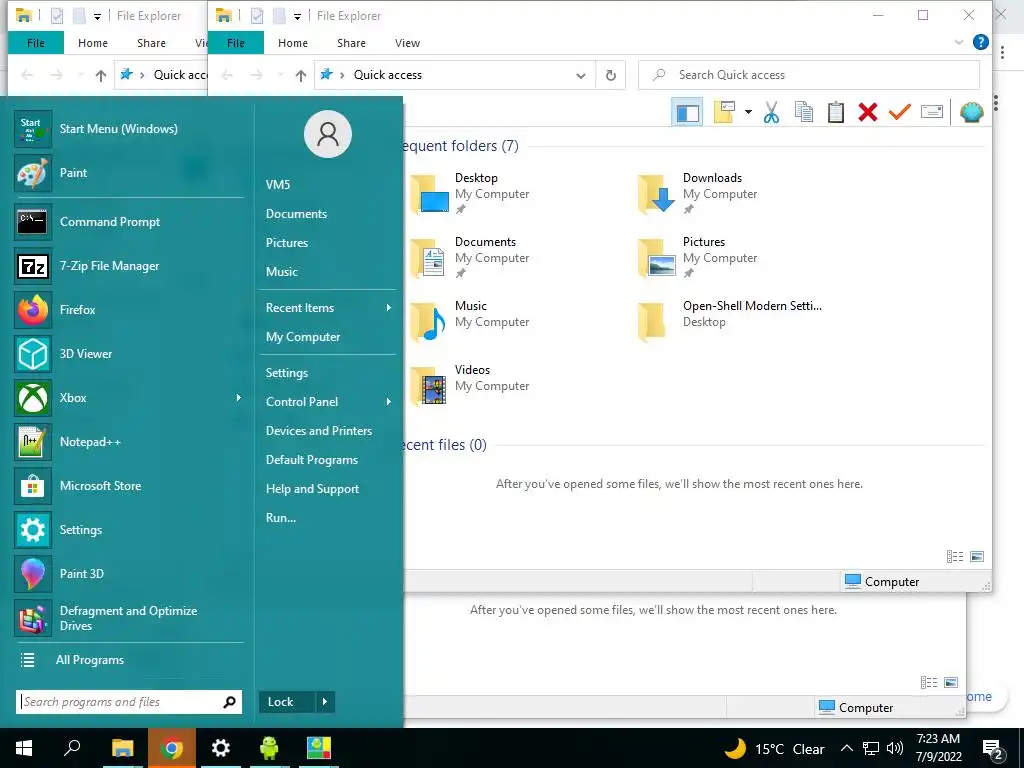Launch Paint from start menu
The image size is (1024, 768).
129,173
